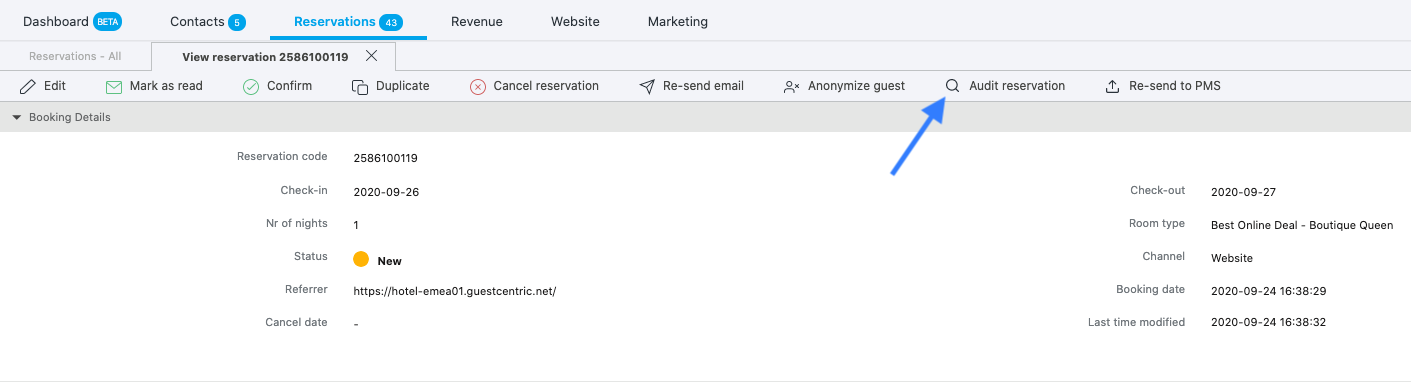
Task: Click the orange New status dot
Action: (361, 260)
